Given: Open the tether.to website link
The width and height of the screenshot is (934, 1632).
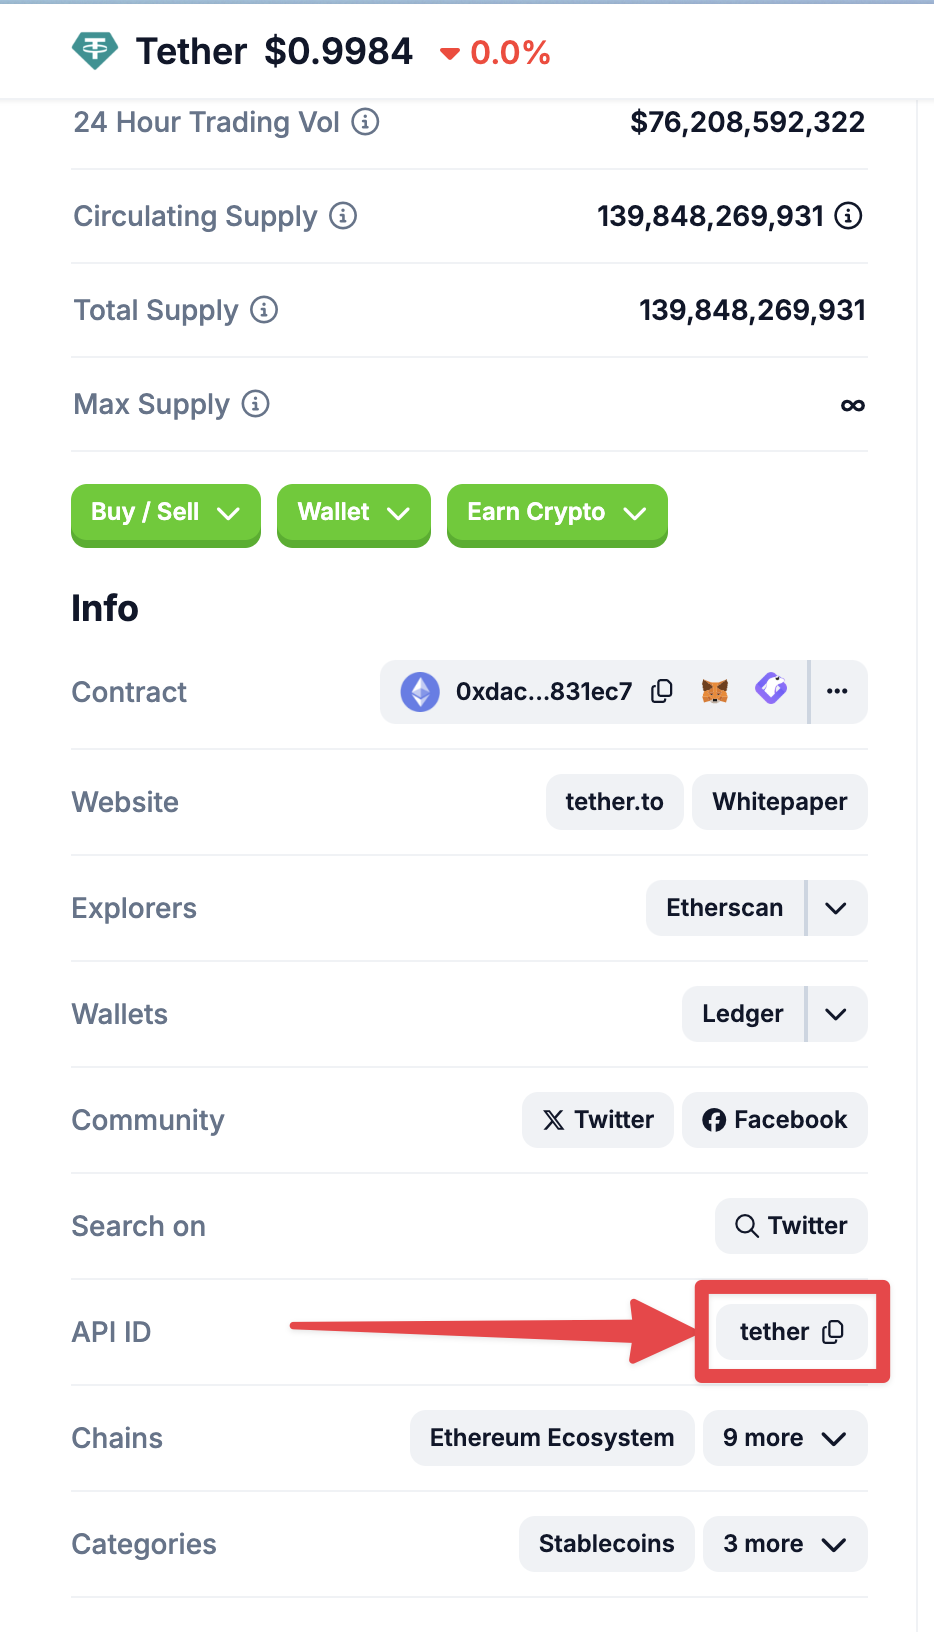Looking at the screenshot, I should point(614,801).
